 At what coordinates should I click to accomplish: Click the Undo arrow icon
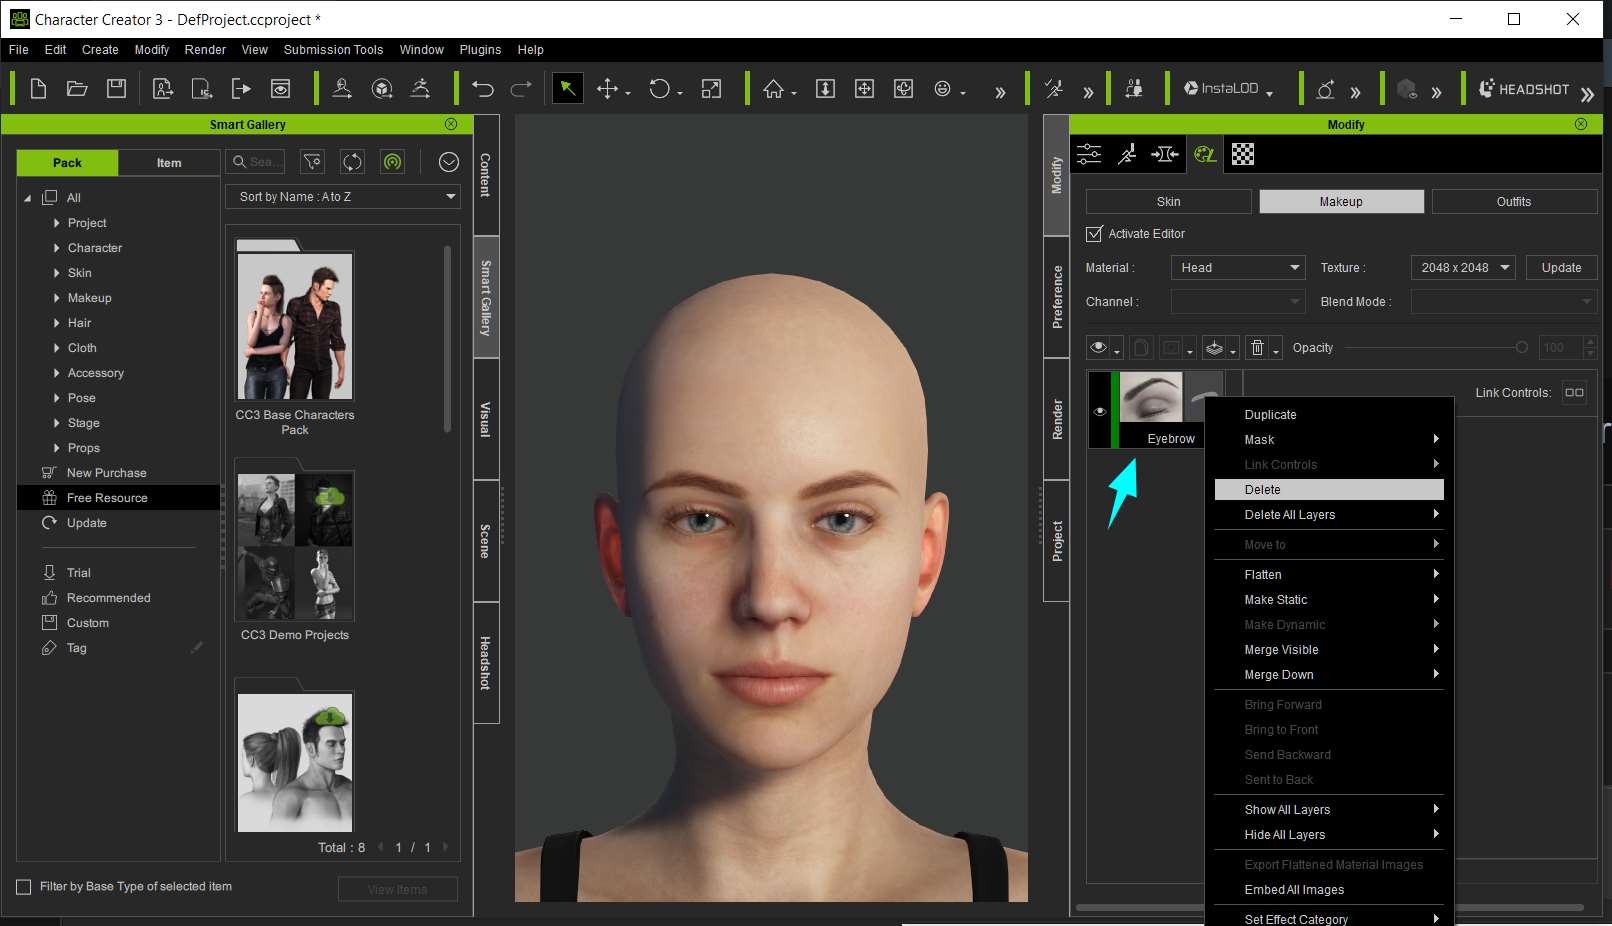pyautogui.click(x=483, y=89)
